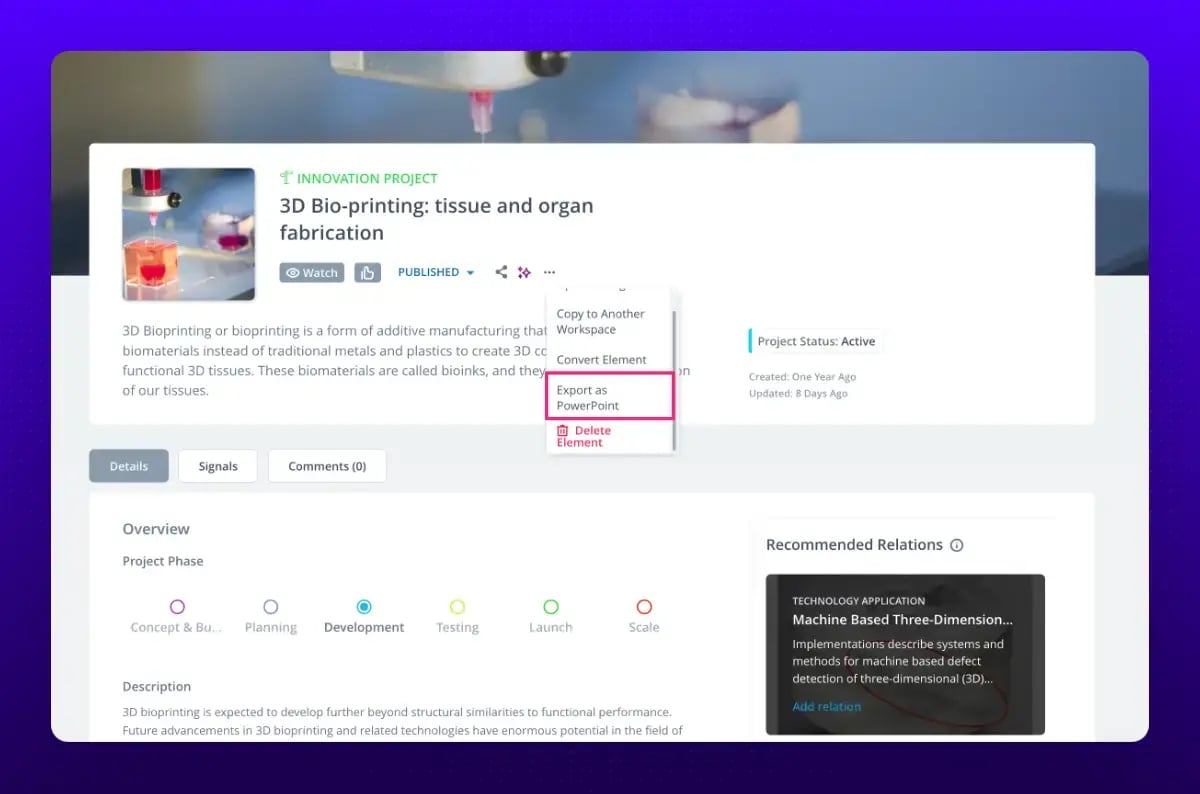Select Copy to Another Workspace

click(601, 321)
